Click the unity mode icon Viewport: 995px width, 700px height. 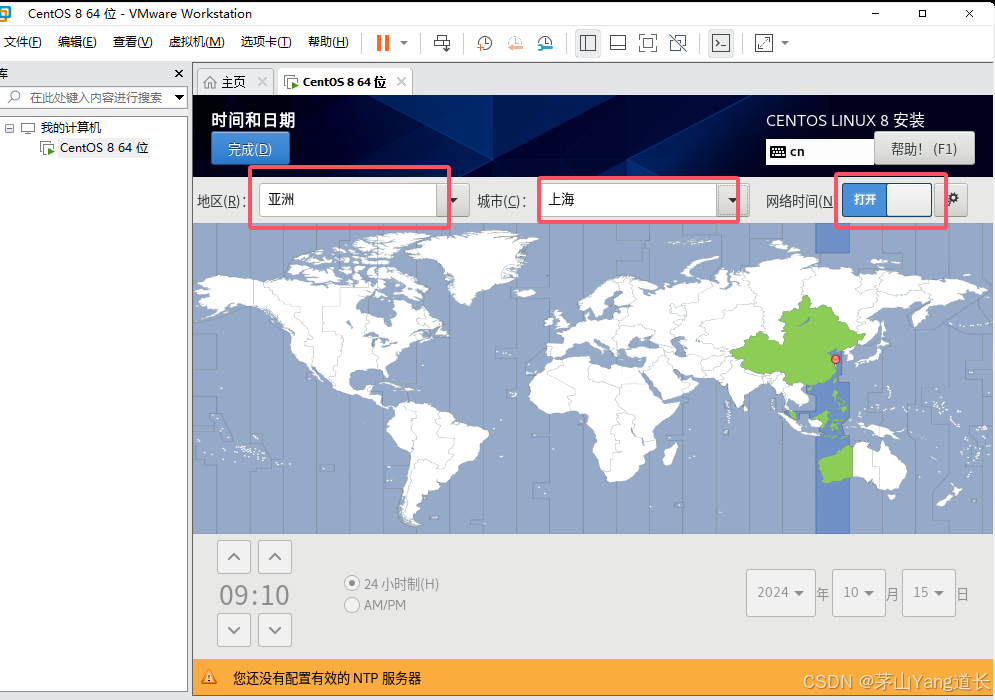(678, 43)
